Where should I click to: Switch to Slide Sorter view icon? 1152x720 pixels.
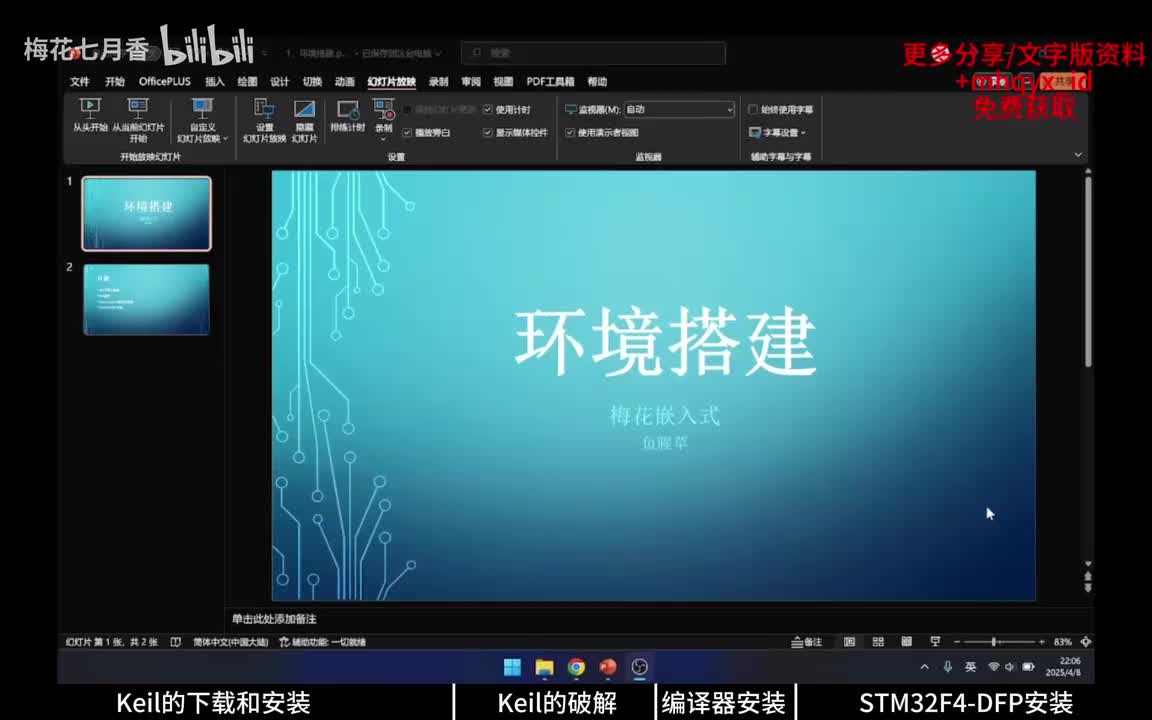coord(878,641)
